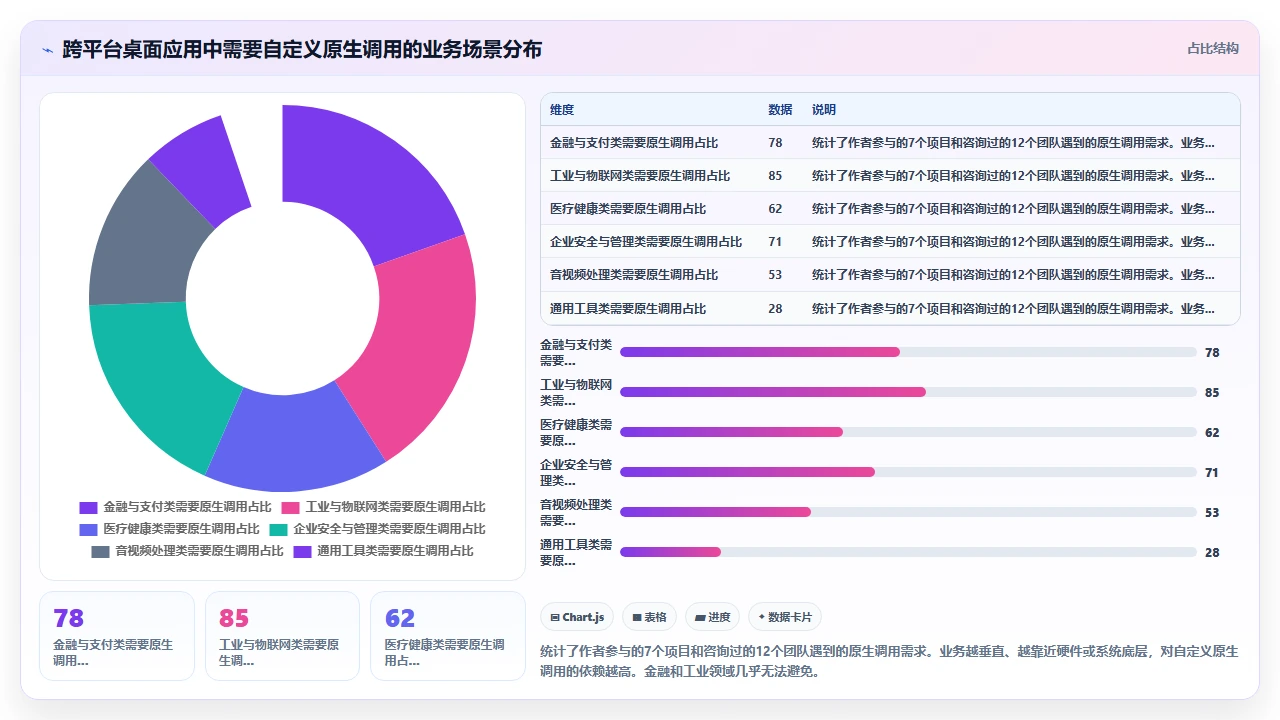This screenshot has width=1280, height=720.
Task: Open the stat card with the large 62
Action: point(447,636)
